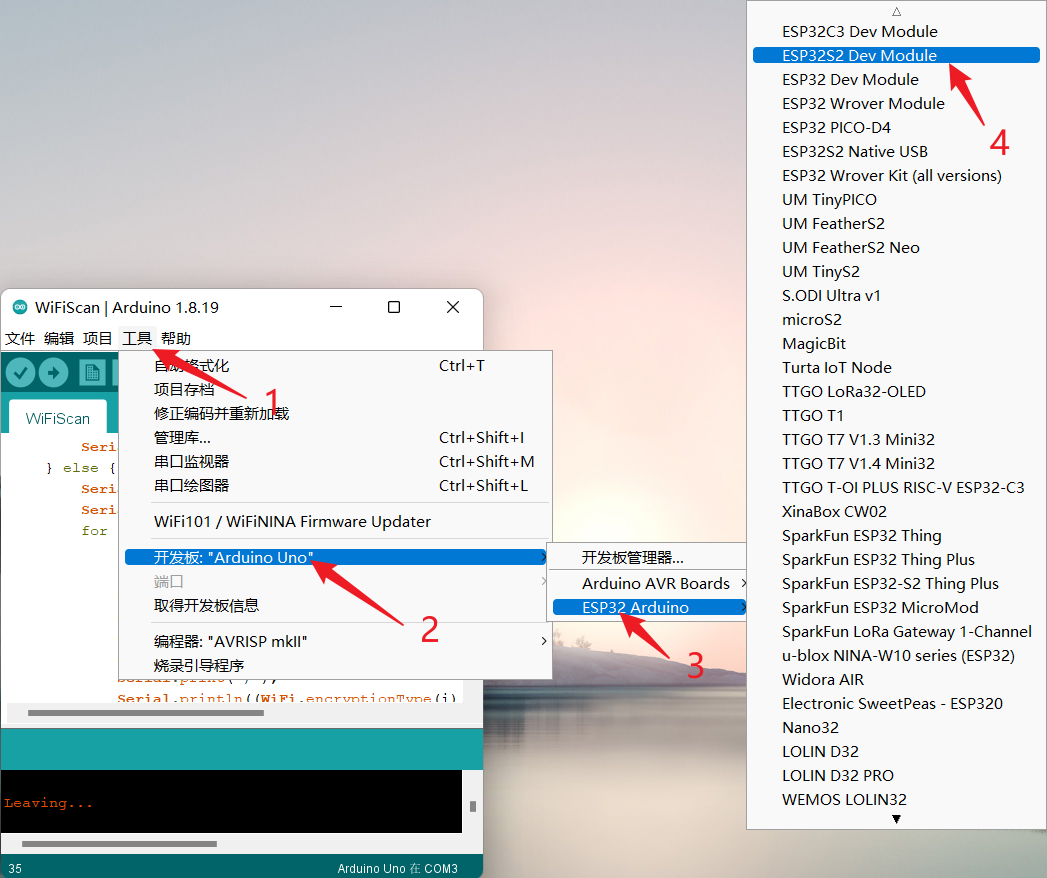Select MagicBit board
The height and width of the screenshot is (878, 1047).
tap(896, 344)
